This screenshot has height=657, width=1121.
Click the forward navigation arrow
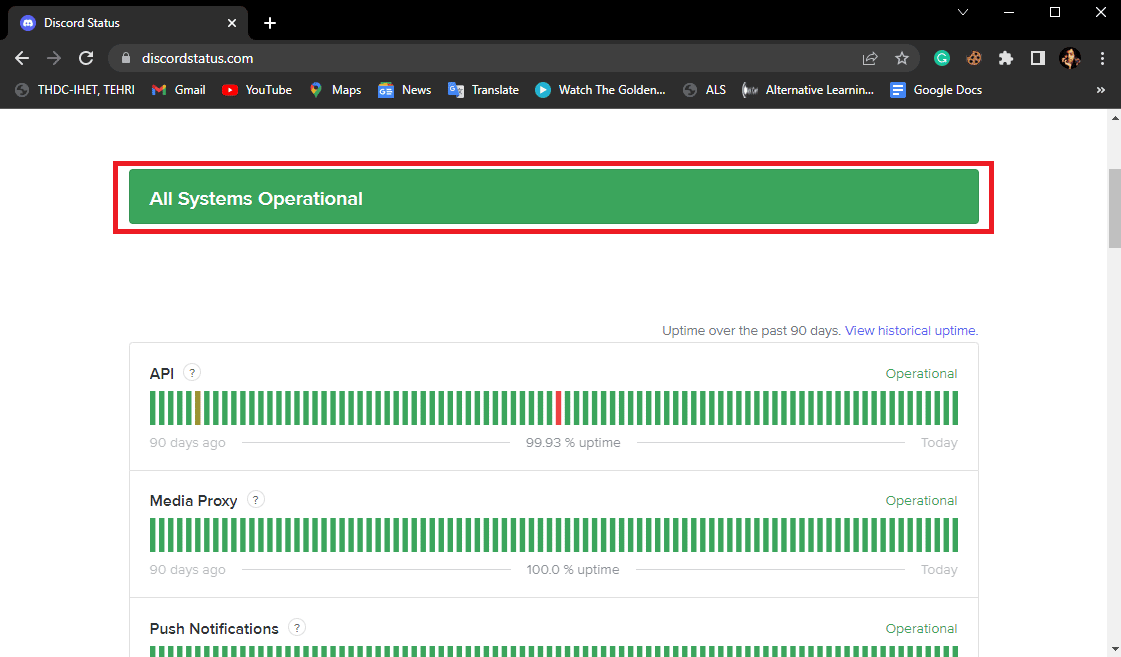tap(54, 59)
